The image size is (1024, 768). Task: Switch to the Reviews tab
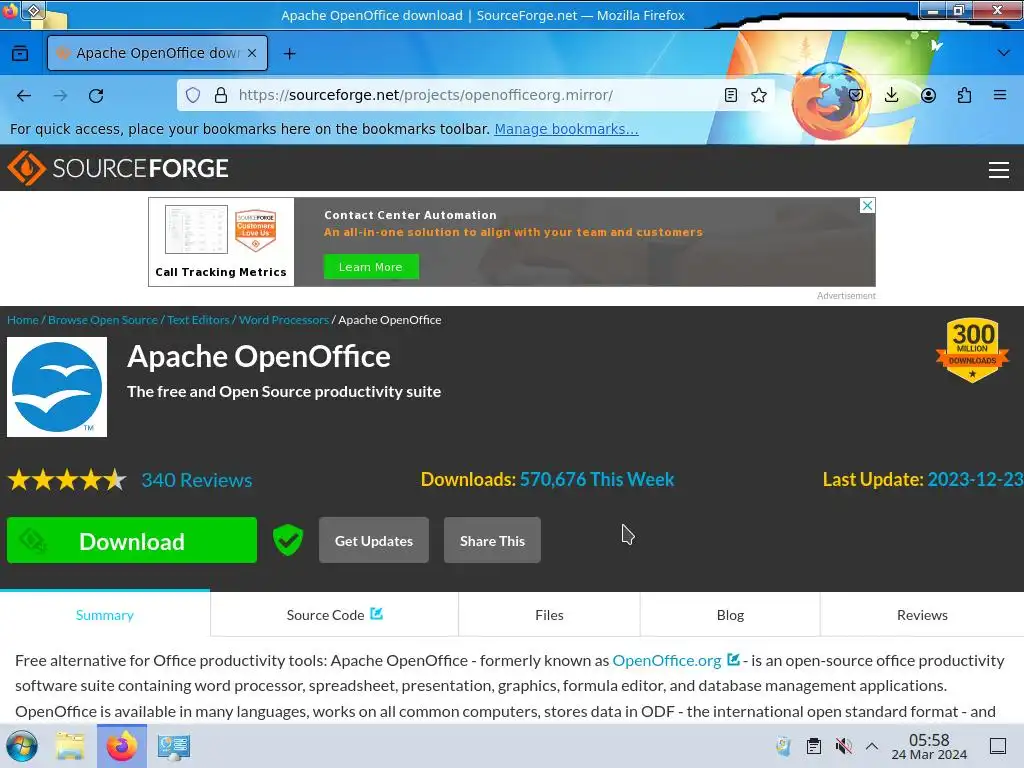(x=922, y=615)
